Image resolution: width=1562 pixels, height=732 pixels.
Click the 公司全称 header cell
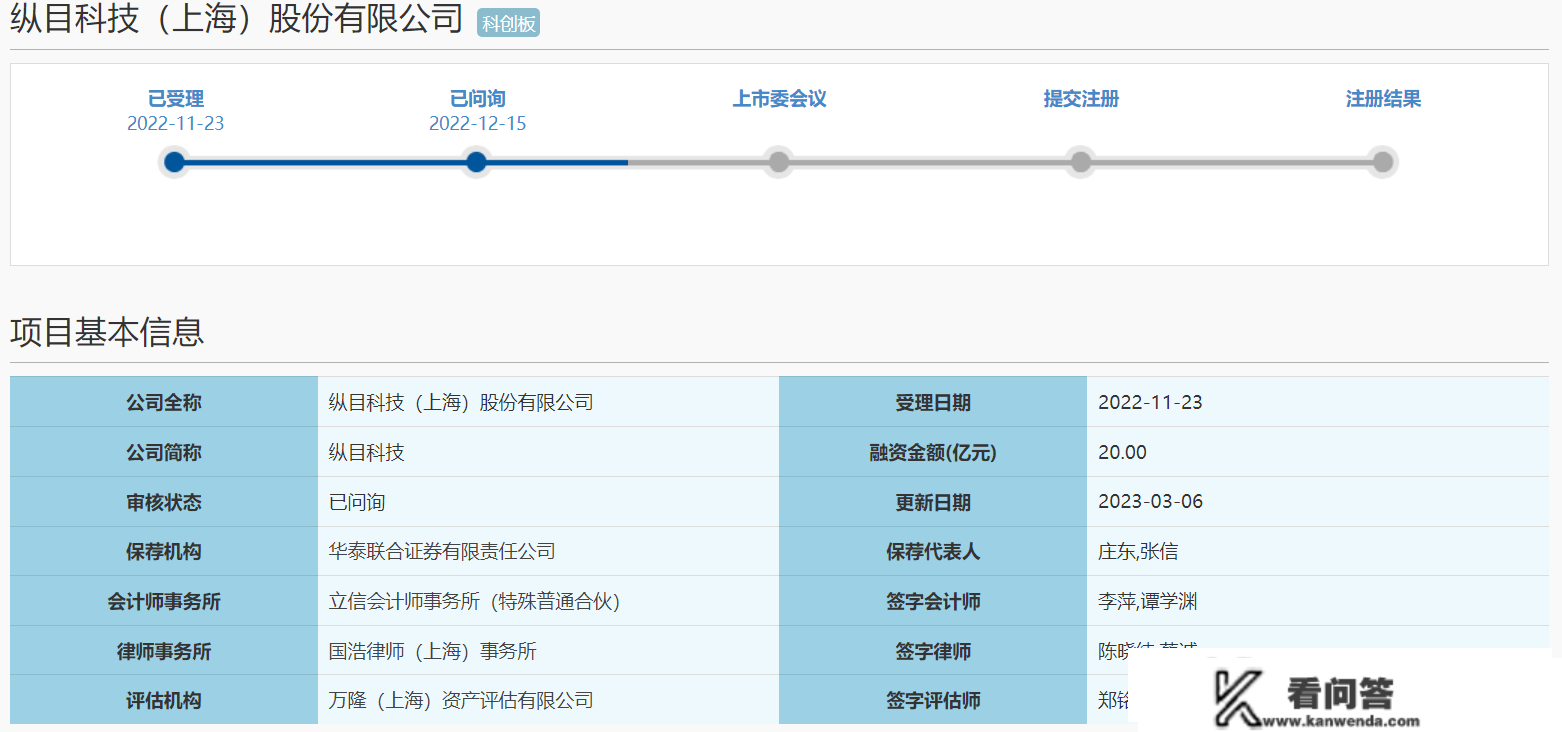pyautogui.click(x=164, y=402)
